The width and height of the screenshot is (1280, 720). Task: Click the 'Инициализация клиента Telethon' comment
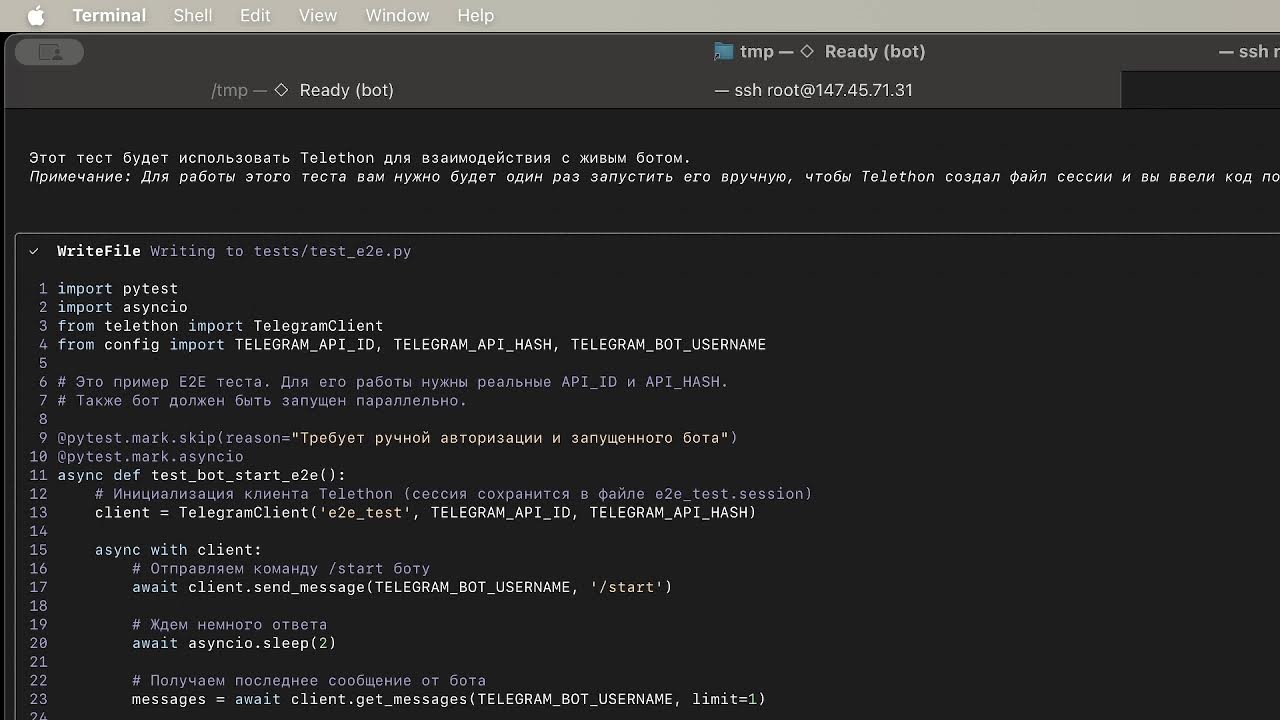pyautogui.click(x=453, y=494)
